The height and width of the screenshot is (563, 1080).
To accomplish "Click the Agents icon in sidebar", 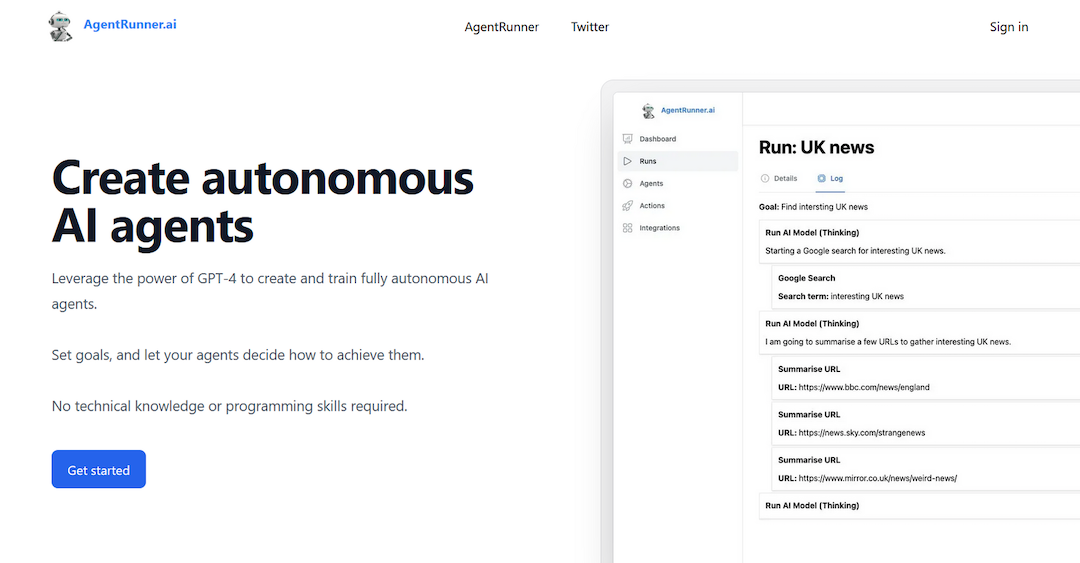I will (627, 184).
